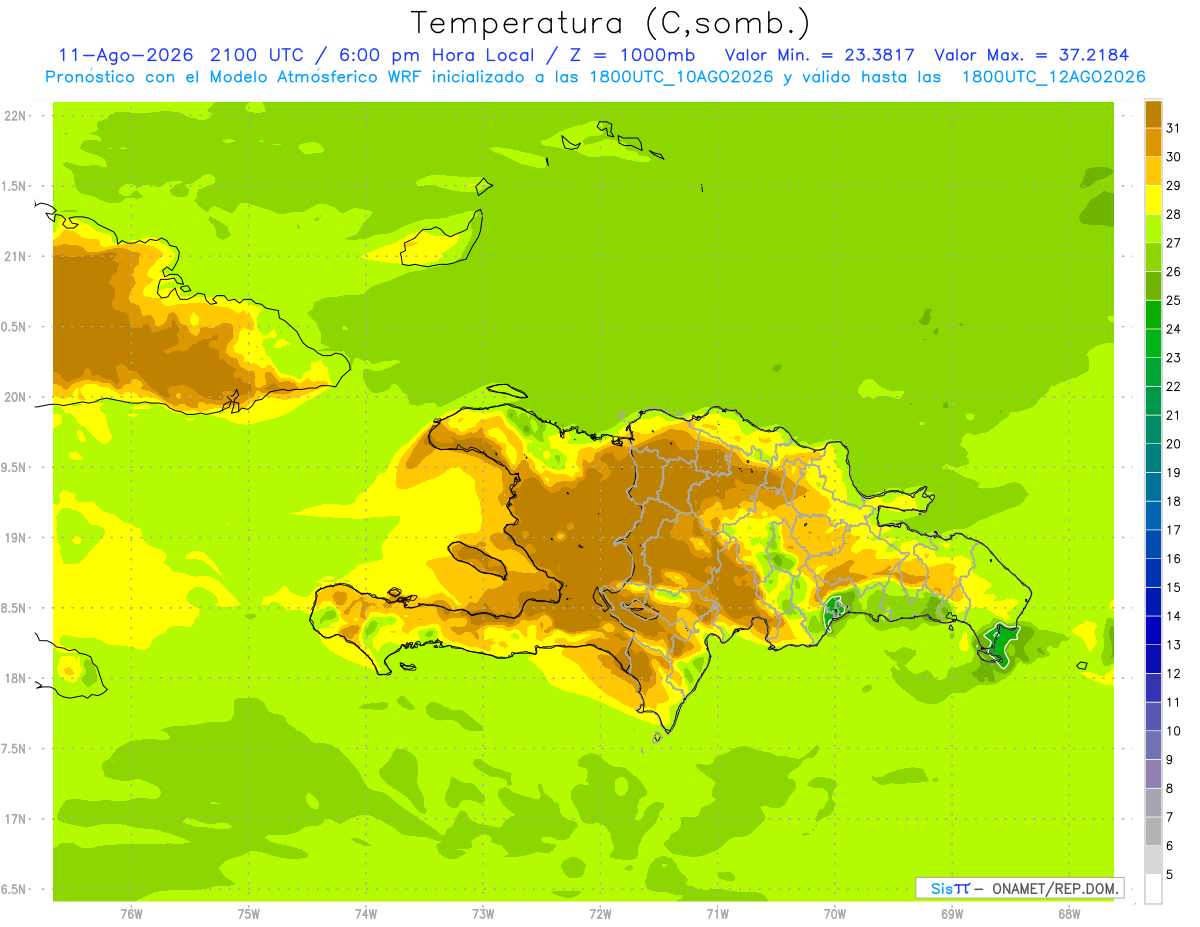The width and height of the screenshot is (1200, 927).
Task: Click the legend swatch between 30 and 31
Action: click(1153, 142)
